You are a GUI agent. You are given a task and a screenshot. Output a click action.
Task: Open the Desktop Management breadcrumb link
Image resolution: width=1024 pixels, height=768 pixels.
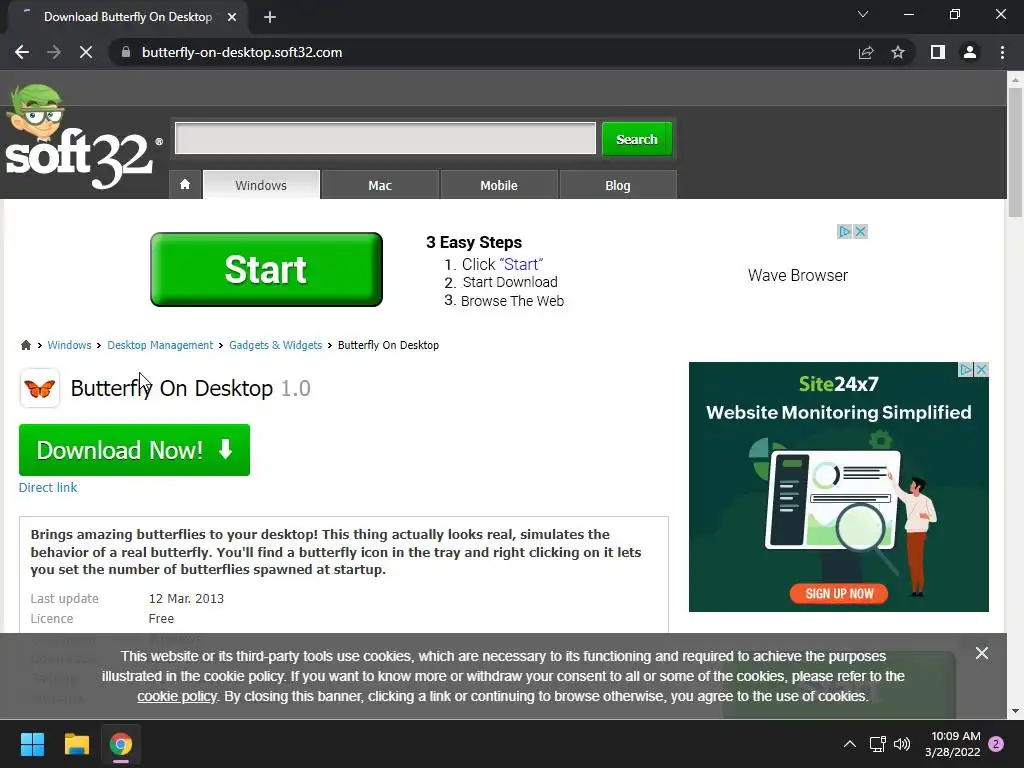click(160, 345)
